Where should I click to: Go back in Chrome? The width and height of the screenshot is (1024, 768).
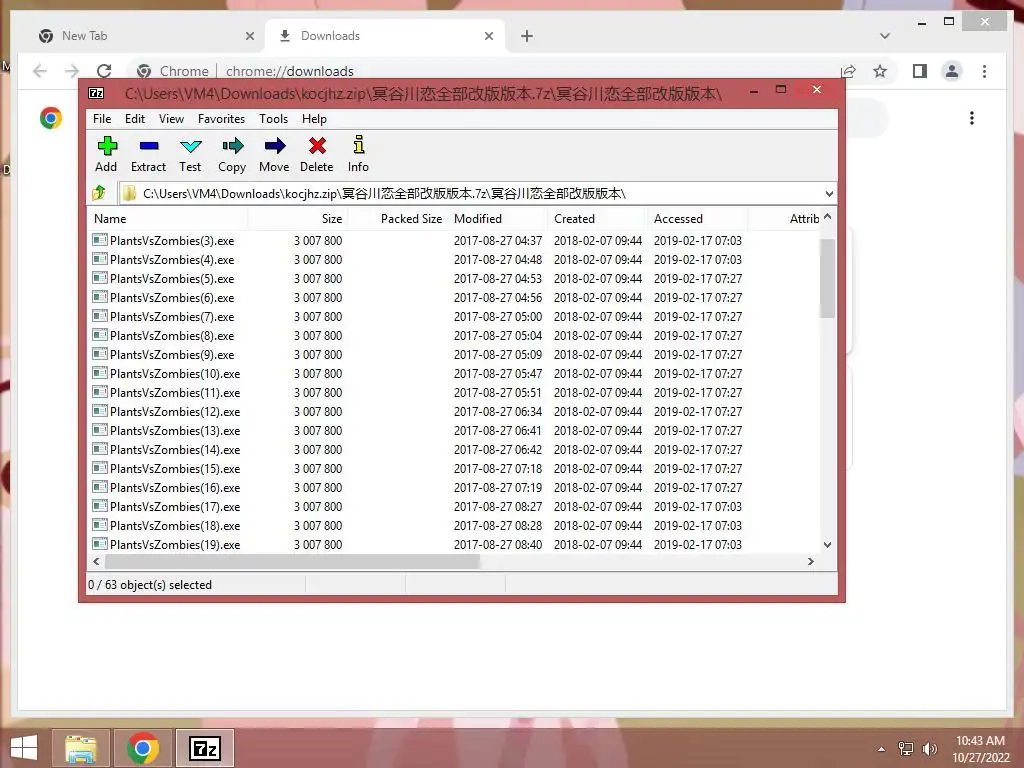click(x=40, y=71)
